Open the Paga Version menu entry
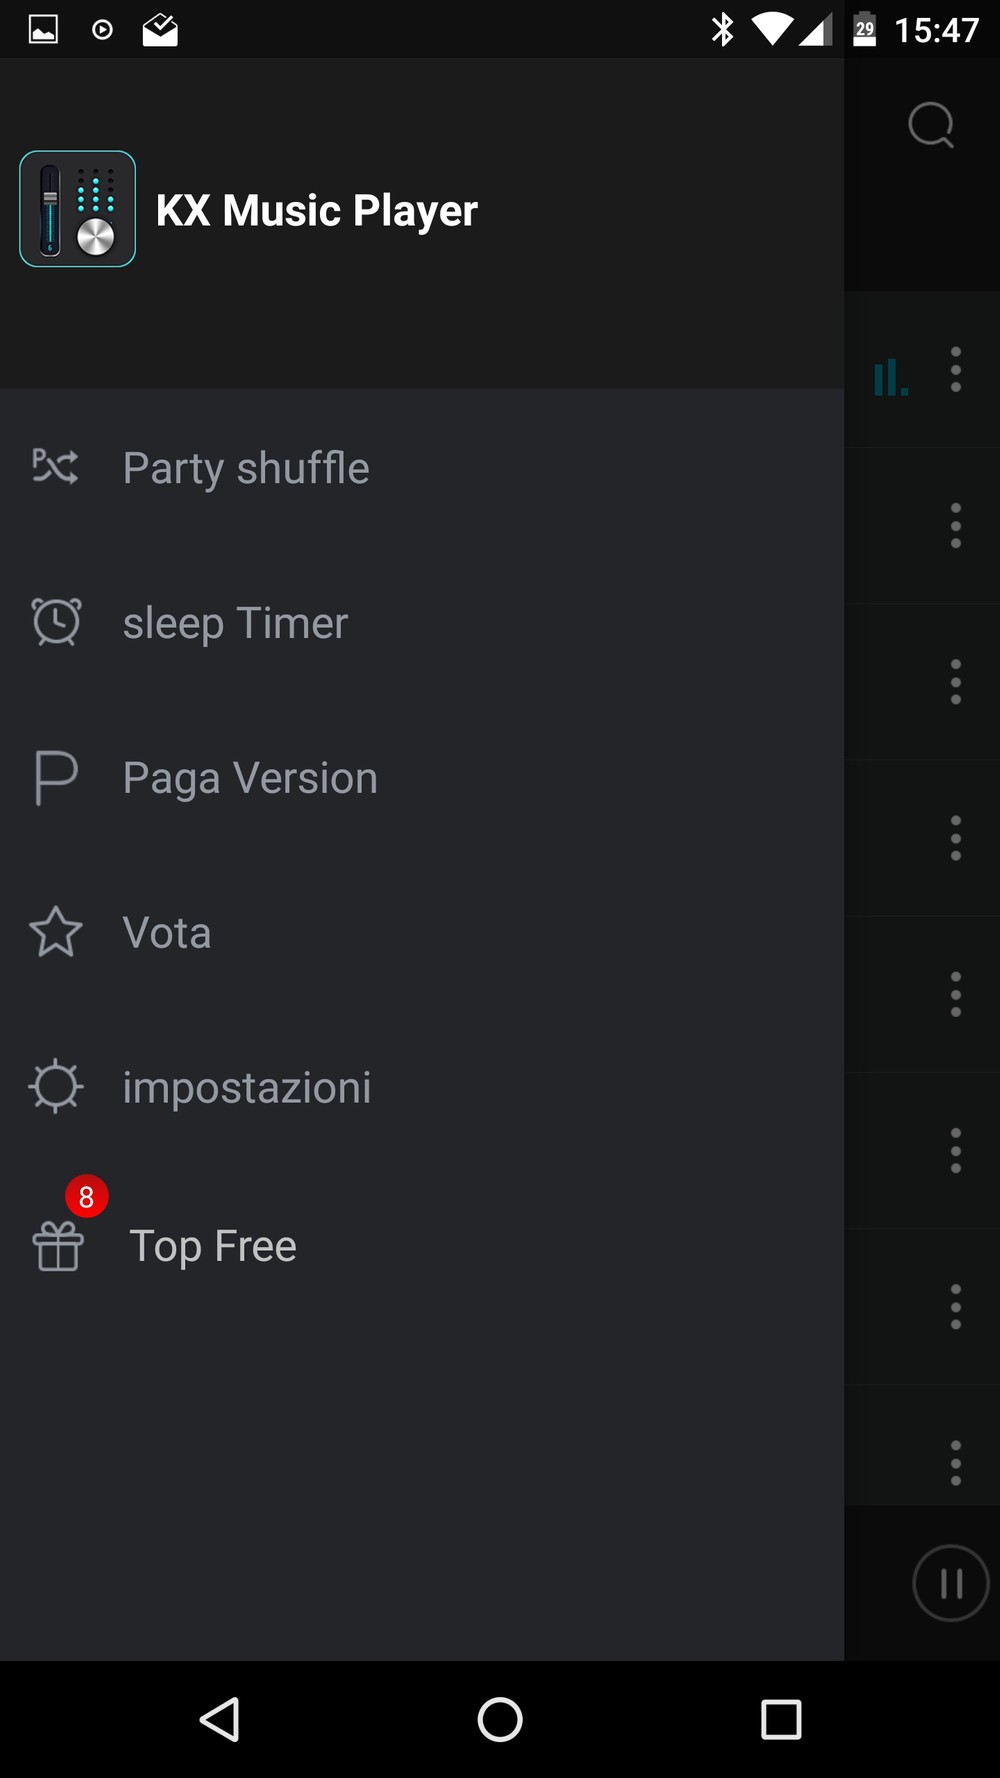Screen dimensions: 1000x1778 tap(250, 778)
